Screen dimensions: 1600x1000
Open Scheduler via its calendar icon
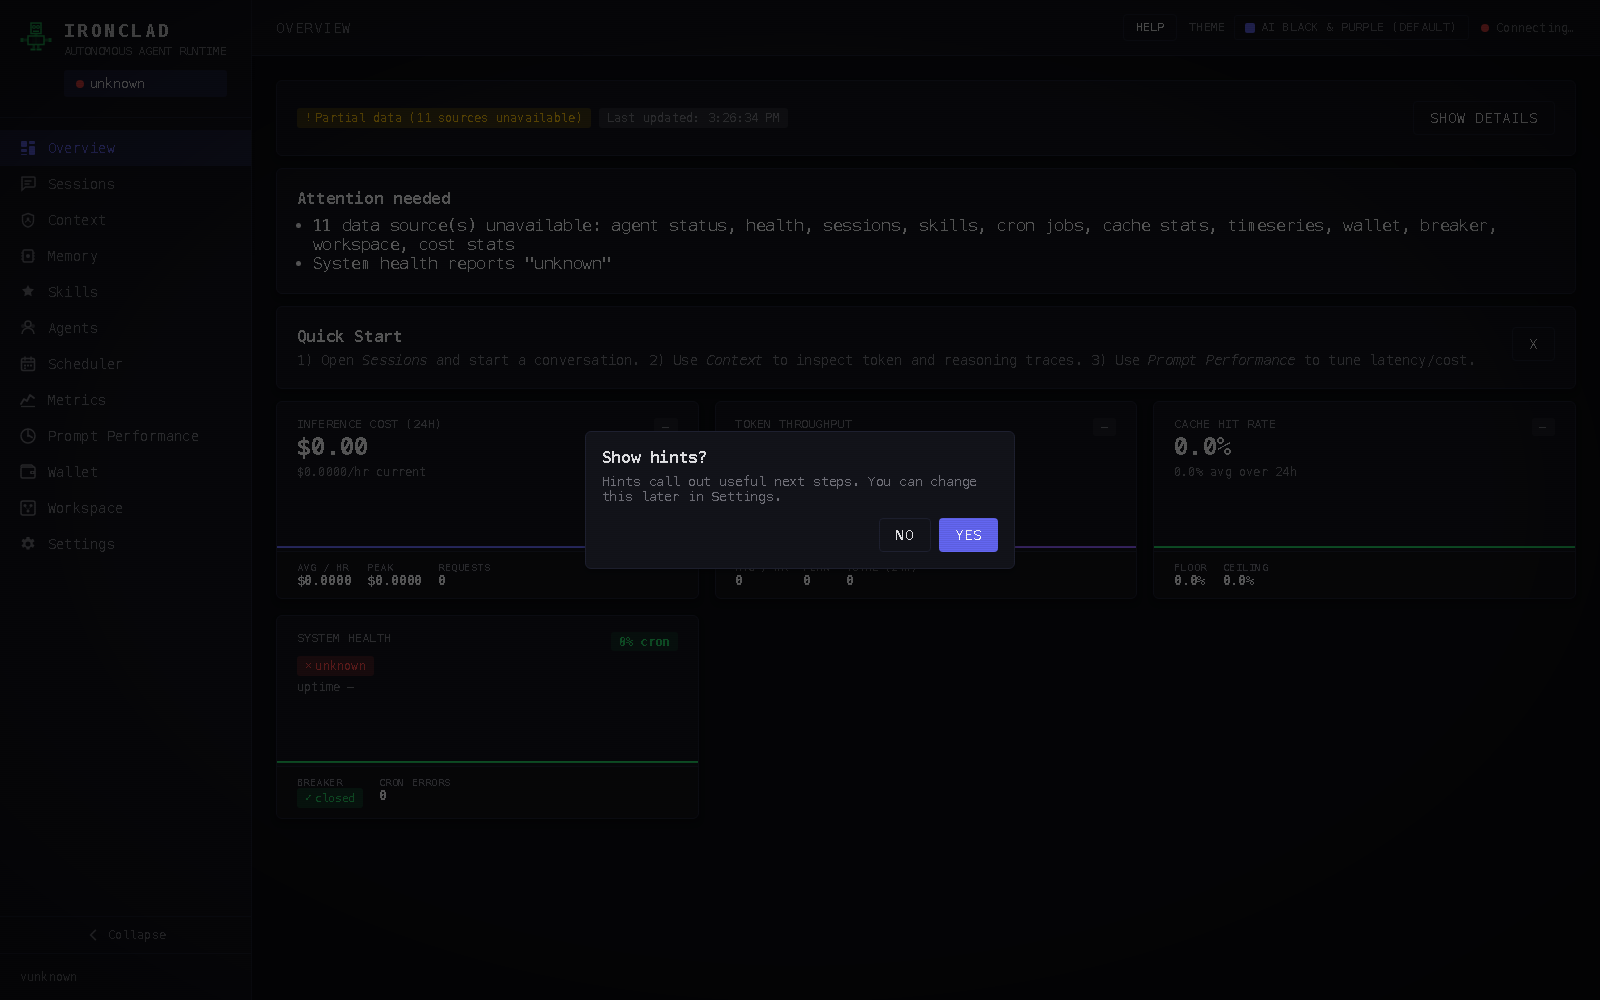point(29,364)
